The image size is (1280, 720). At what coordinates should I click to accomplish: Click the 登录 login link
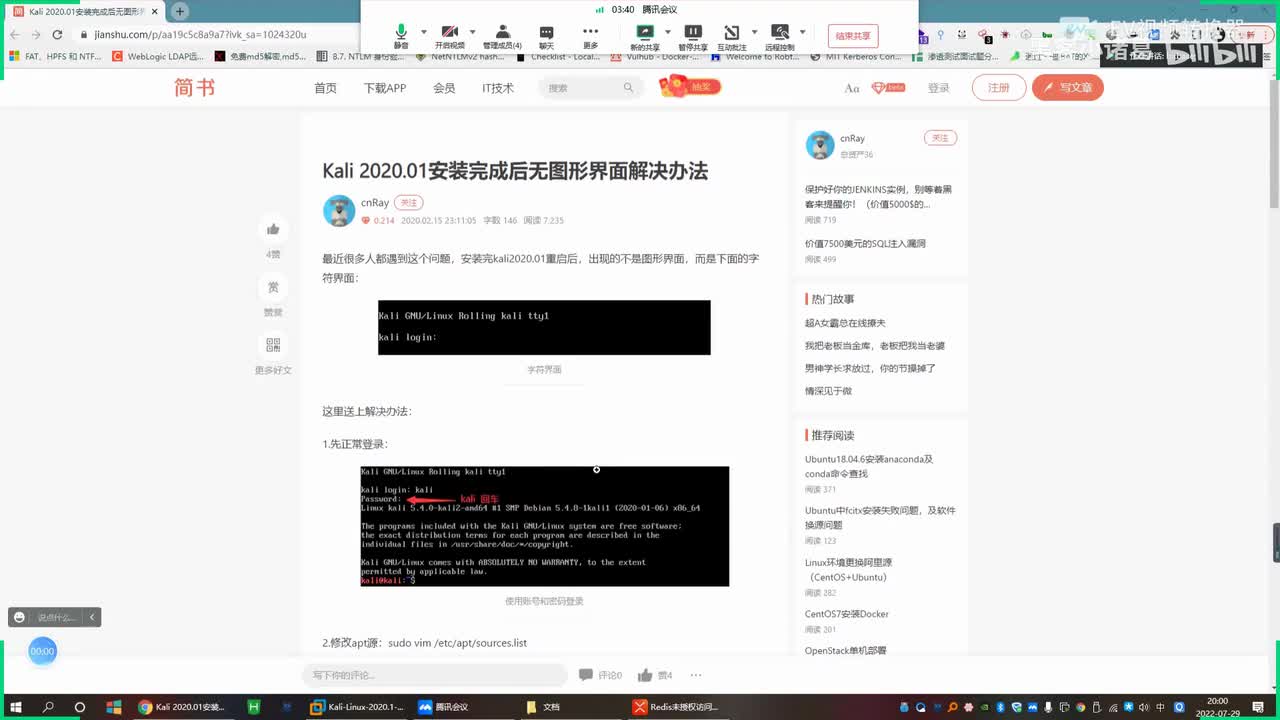[x=938, y=88]
